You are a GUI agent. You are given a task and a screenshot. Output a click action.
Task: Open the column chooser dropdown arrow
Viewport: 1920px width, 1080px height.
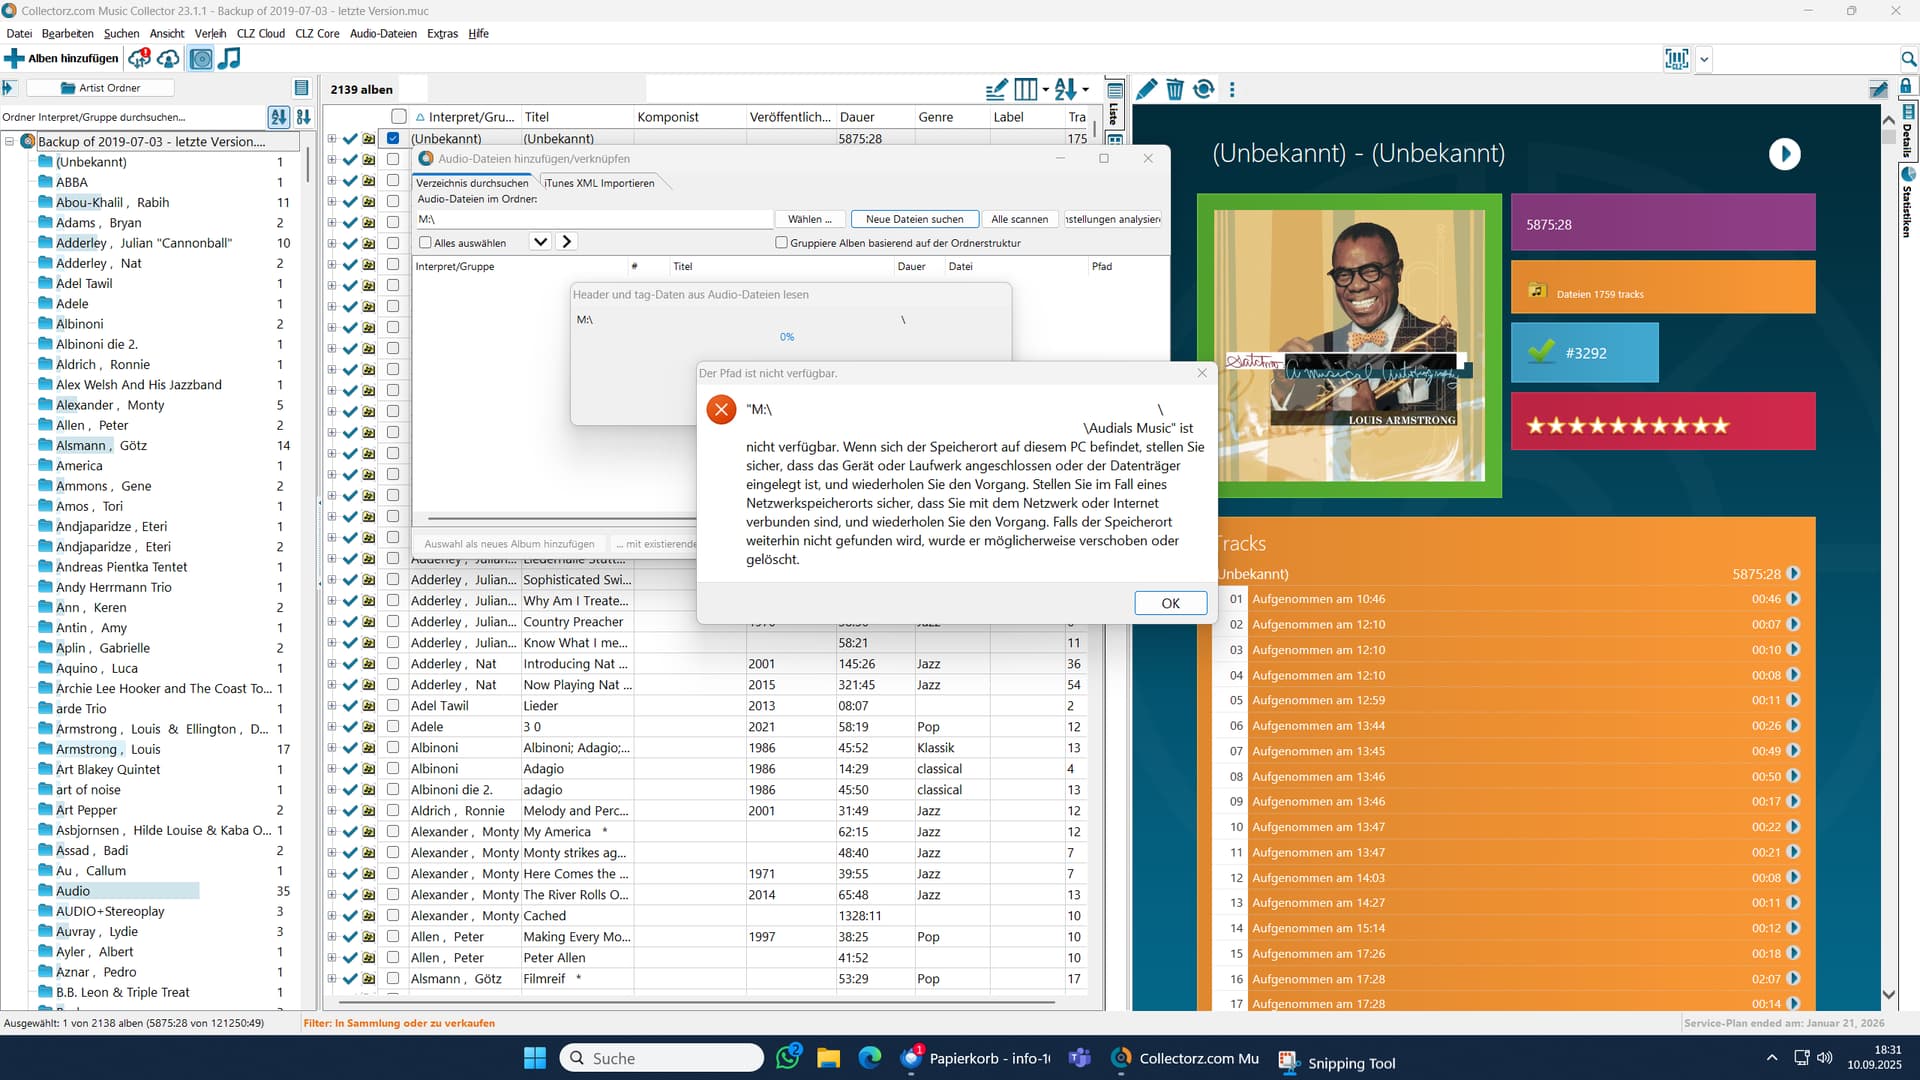click(x=1046, y=90)
